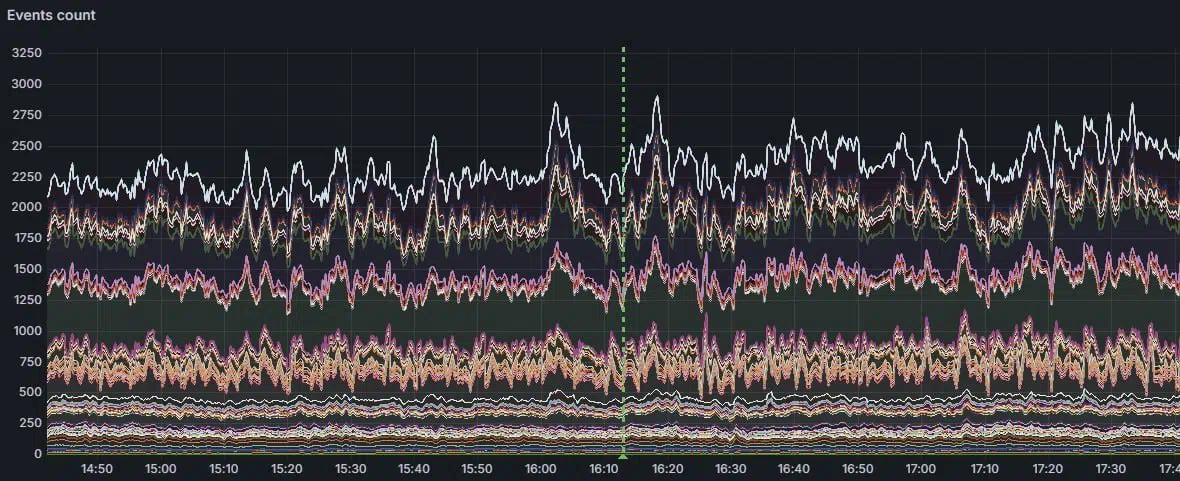The width and height of the screenshot is (1180, 481).
Task: Click the green annotation triangle on the time axis
Action: pos(623,455)
